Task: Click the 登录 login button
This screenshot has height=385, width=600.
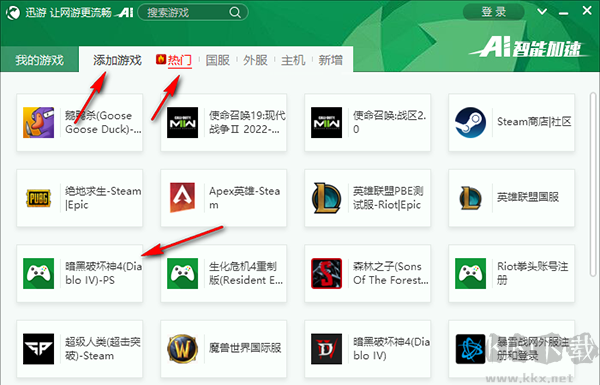Action: point(494,12)
